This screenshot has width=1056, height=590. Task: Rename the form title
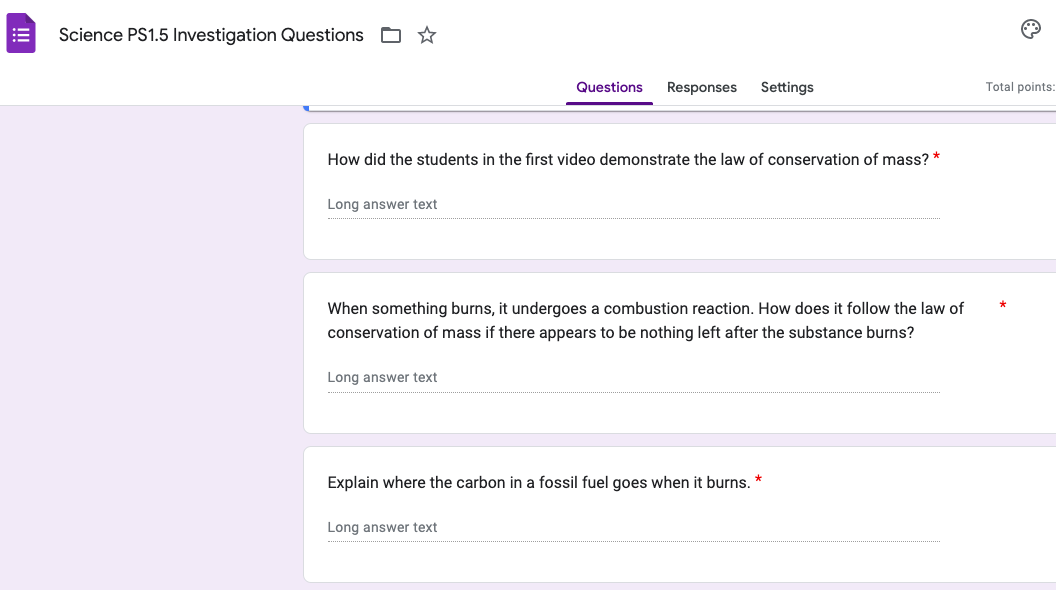[210, 34]
